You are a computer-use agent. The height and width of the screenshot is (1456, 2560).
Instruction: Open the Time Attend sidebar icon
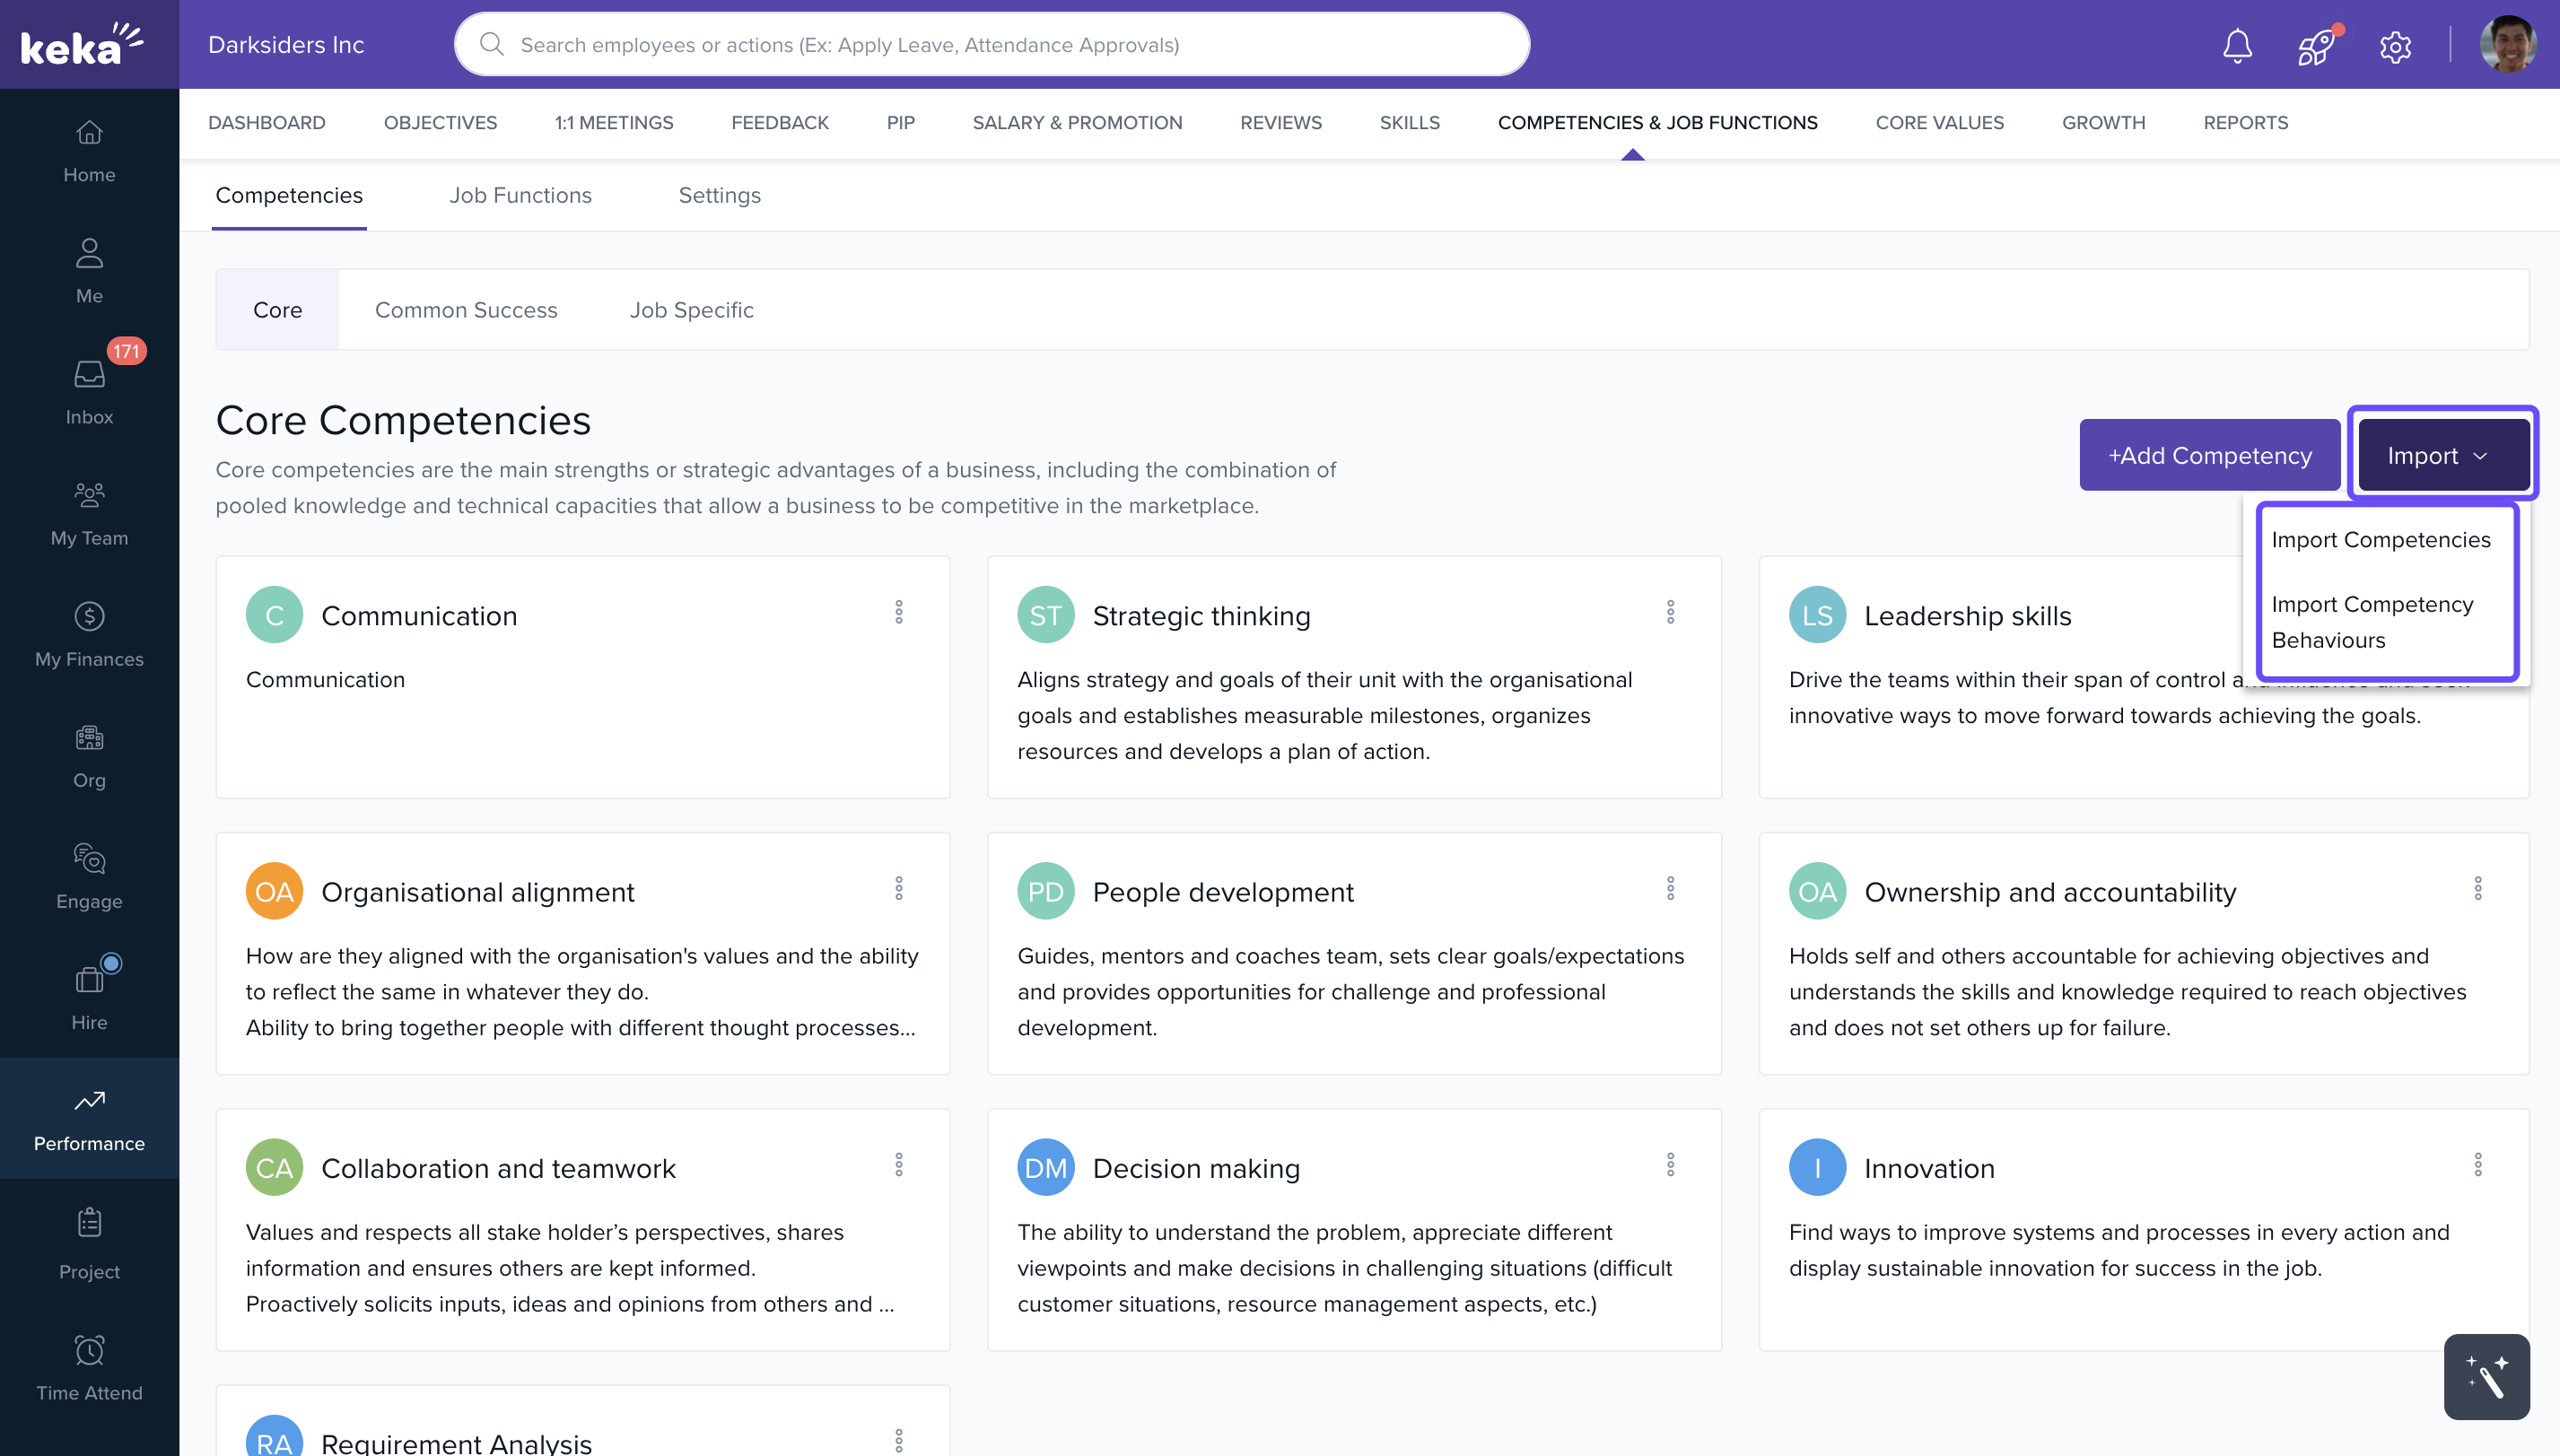point(89,1368)
